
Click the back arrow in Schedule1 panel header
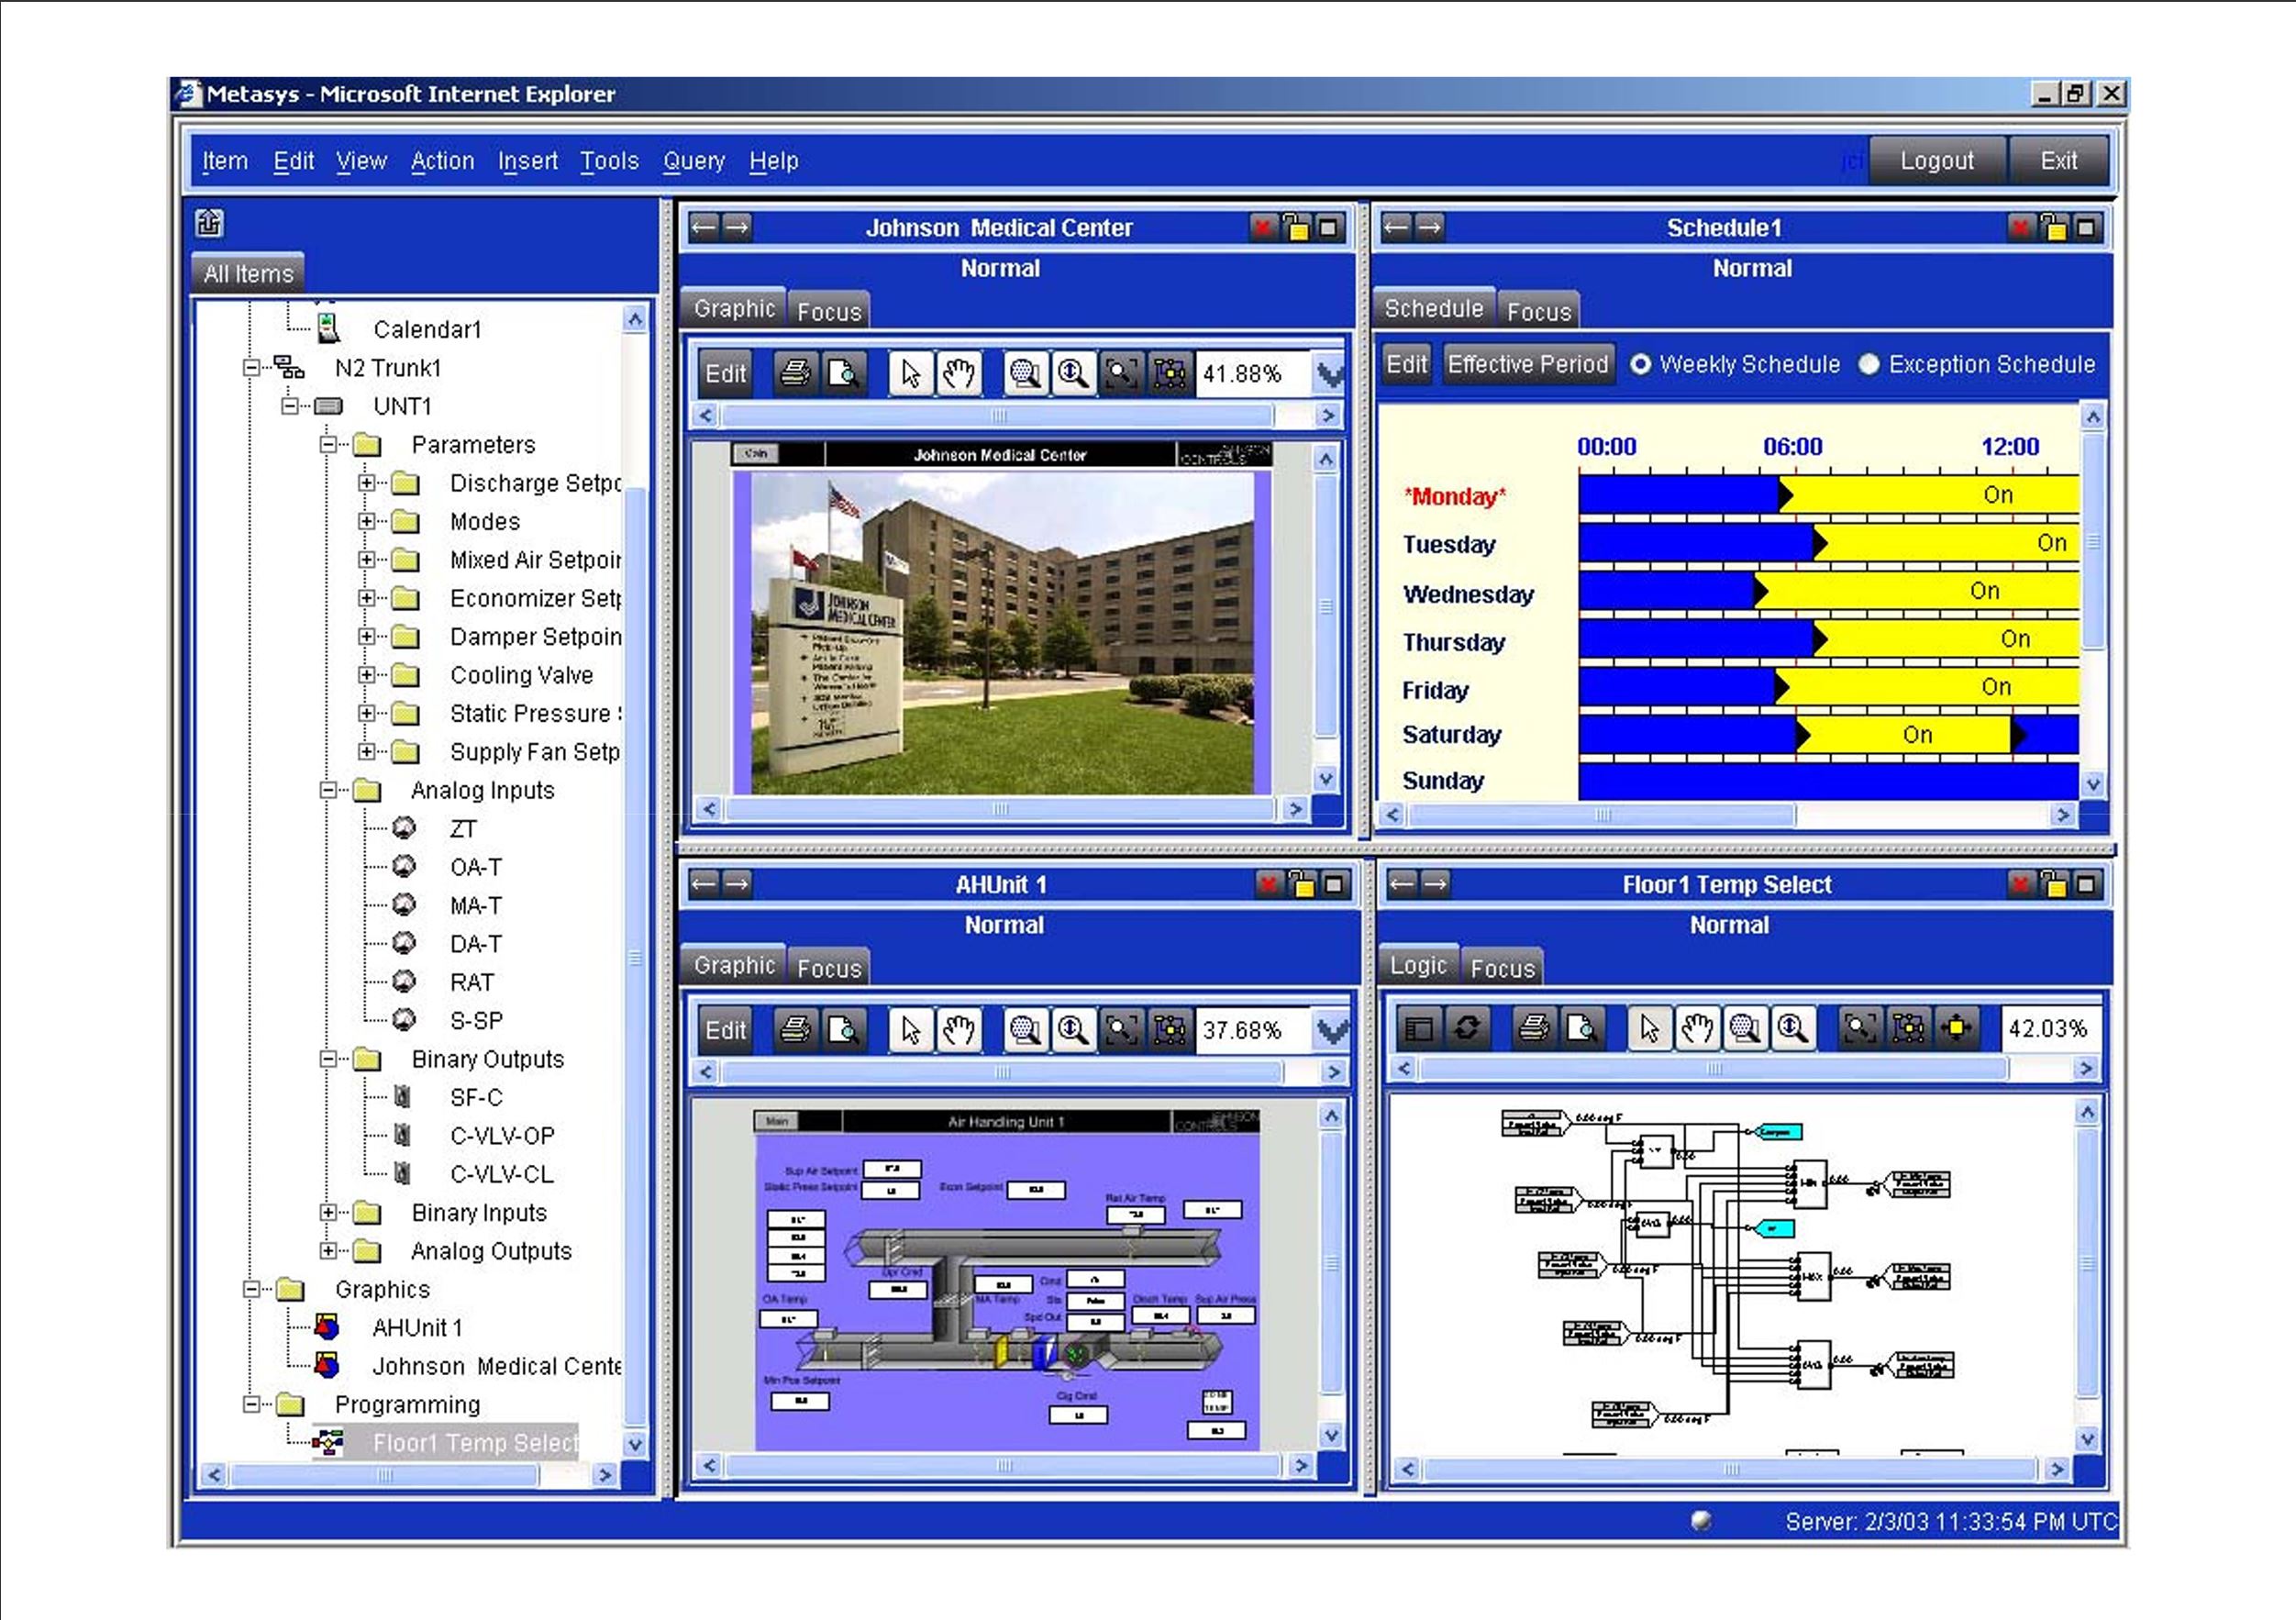tap(1396, 228)
